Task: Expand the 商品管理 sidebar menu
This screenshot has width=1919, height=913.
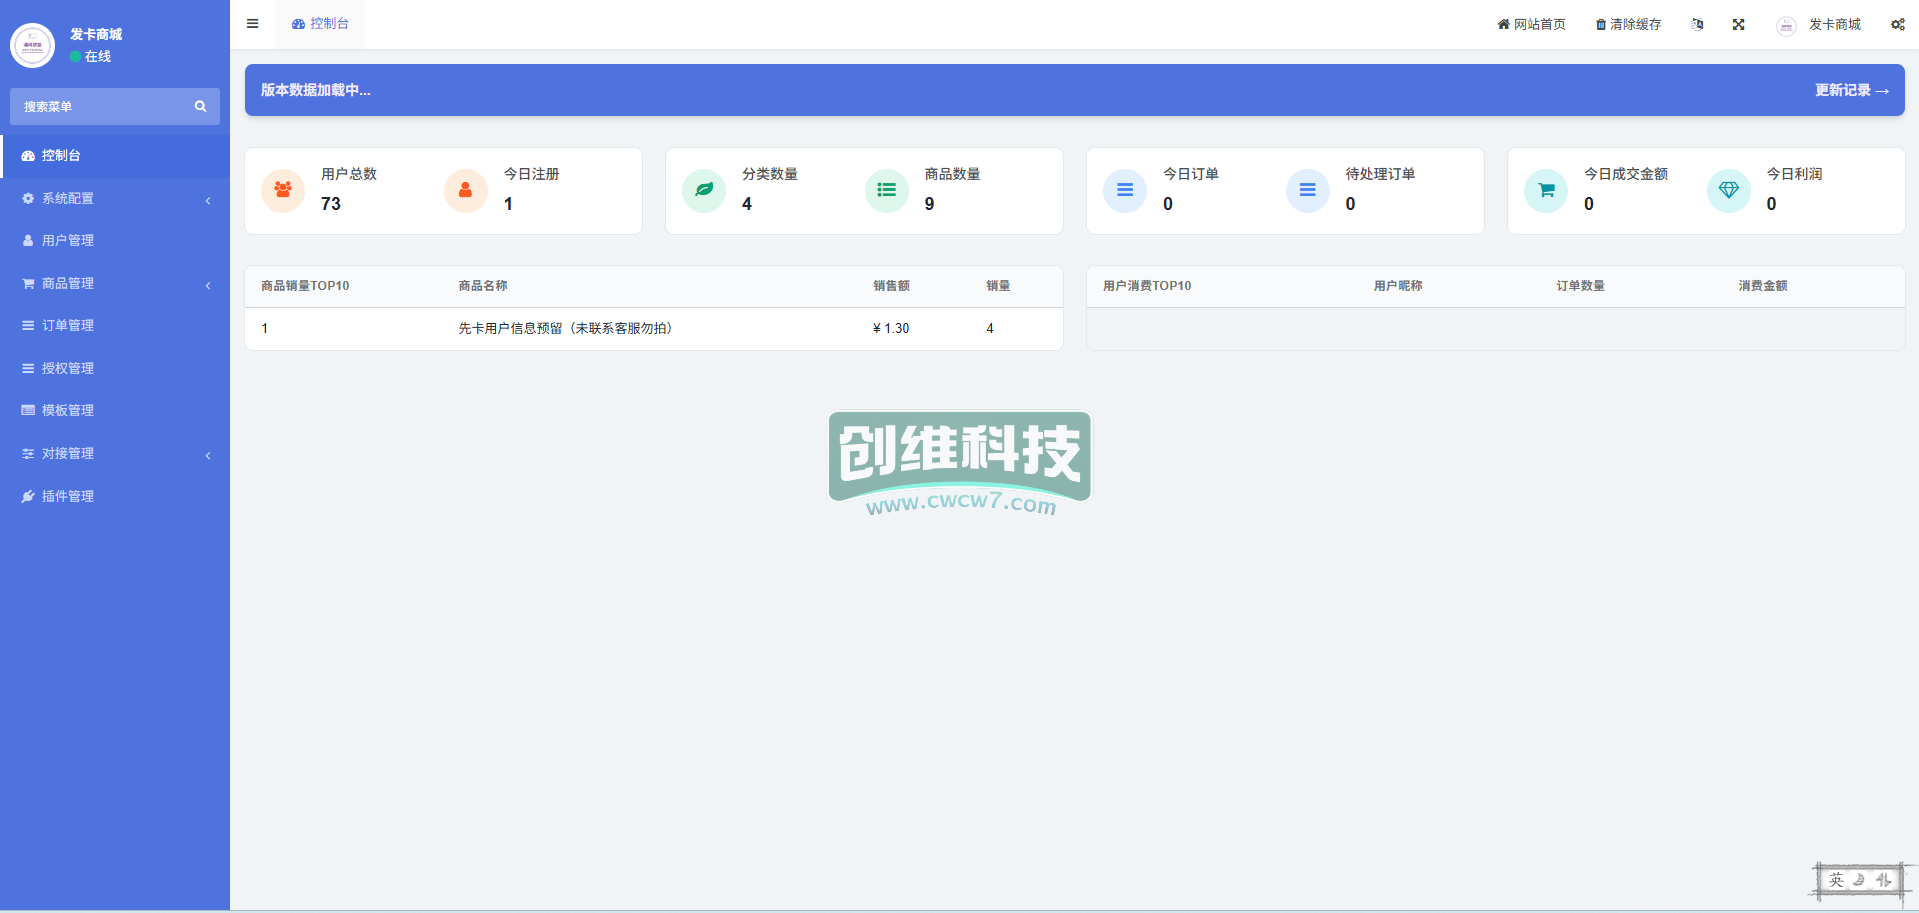Action: 115,283
